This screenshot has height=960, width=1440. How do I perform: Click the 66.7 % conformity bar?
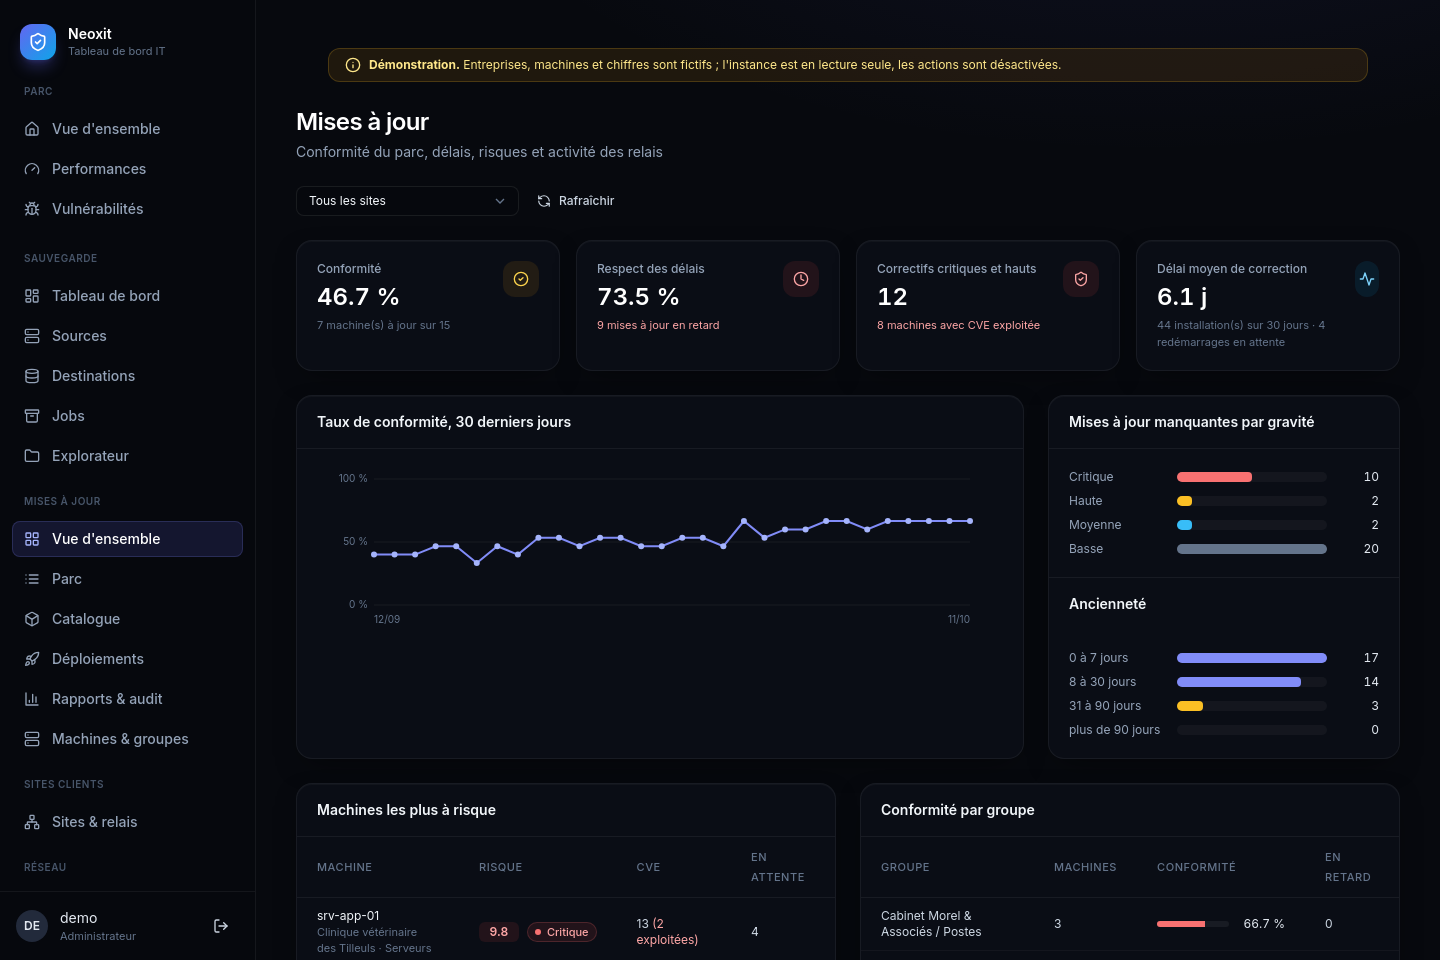click(1193, 924)
